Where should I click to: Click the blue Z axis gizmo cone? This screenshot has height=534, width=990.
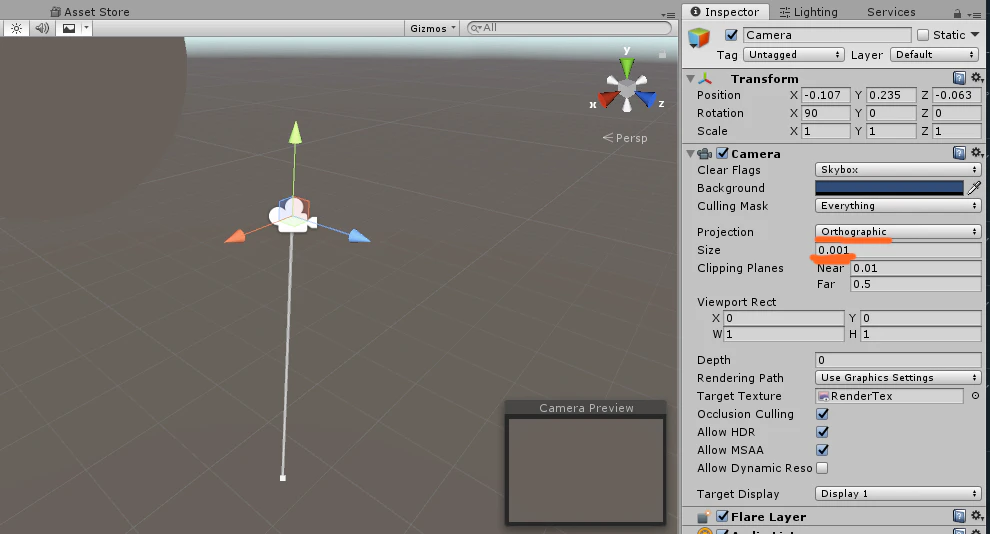pyautogui.click(x=647, y=98)
